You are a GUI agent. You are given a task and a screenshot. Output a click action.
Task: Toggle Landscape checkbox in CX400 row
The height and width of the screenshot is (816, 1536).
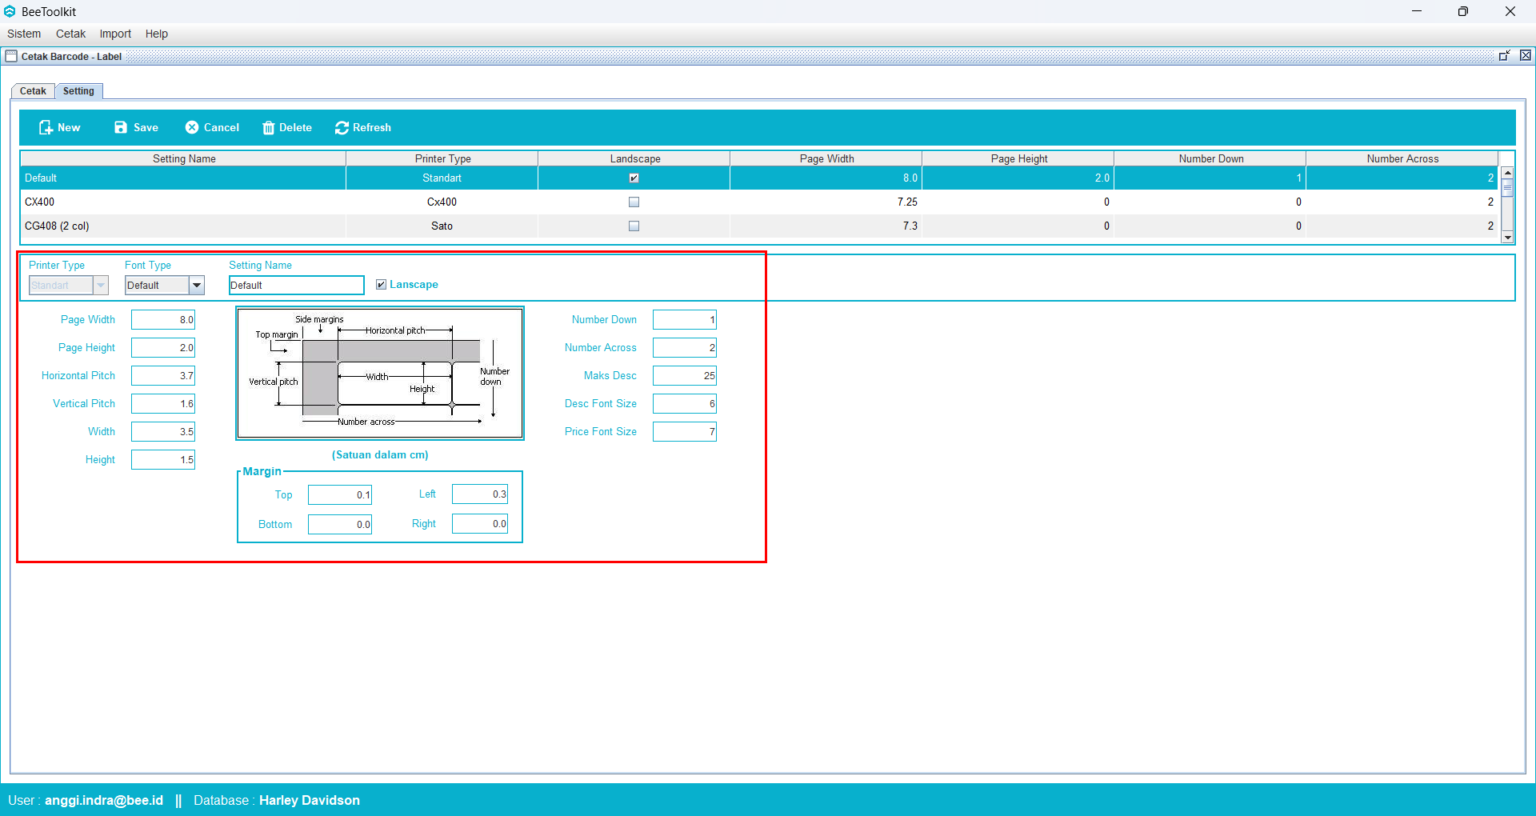[634, 202]
